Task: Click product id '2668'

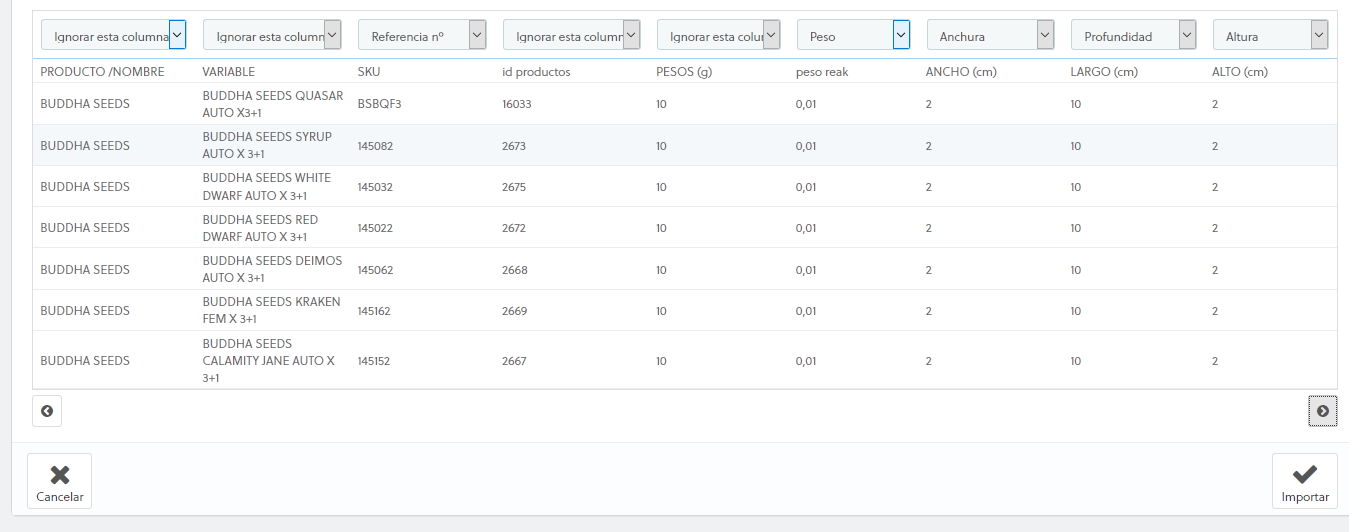Action: click(x=515, y=270)
